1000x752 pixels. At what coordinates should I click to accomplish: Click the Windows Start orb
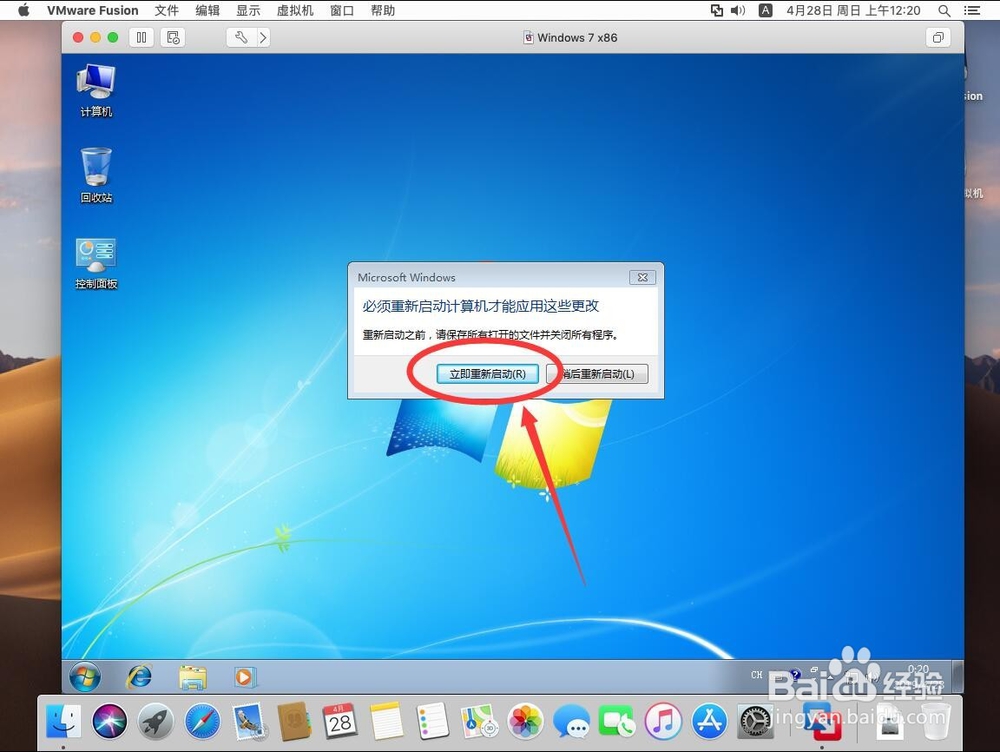84,677
